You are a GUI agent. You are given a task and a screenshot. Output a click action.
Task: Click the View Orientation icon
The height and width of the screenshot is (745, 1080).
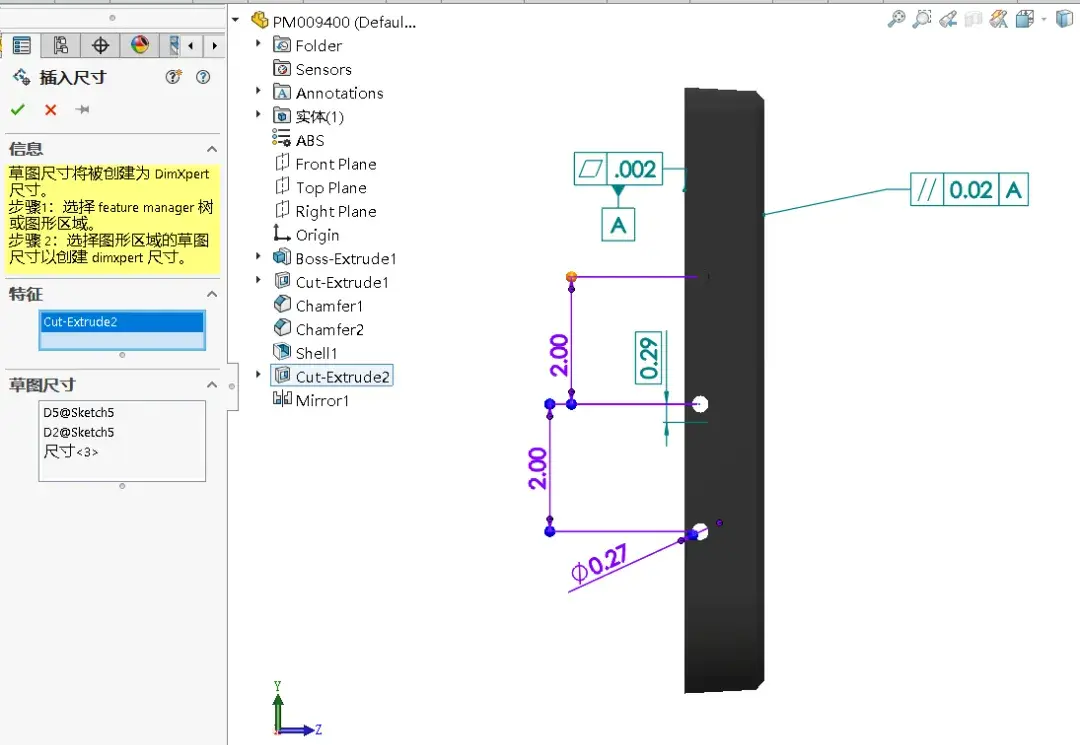tap(1023, 19)
